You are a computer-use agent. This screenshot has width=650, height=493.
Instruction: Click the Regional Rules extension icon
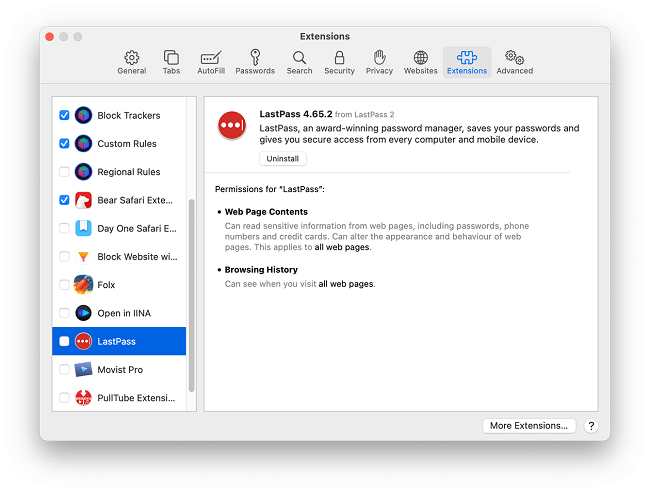click(x=83, y=172)
